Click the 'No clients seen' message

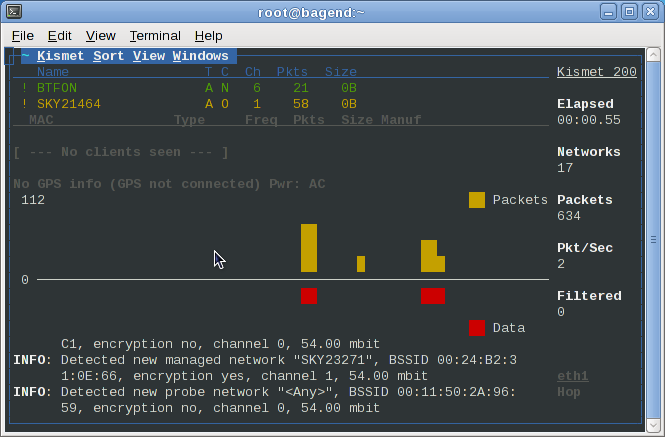pos(121,152)
